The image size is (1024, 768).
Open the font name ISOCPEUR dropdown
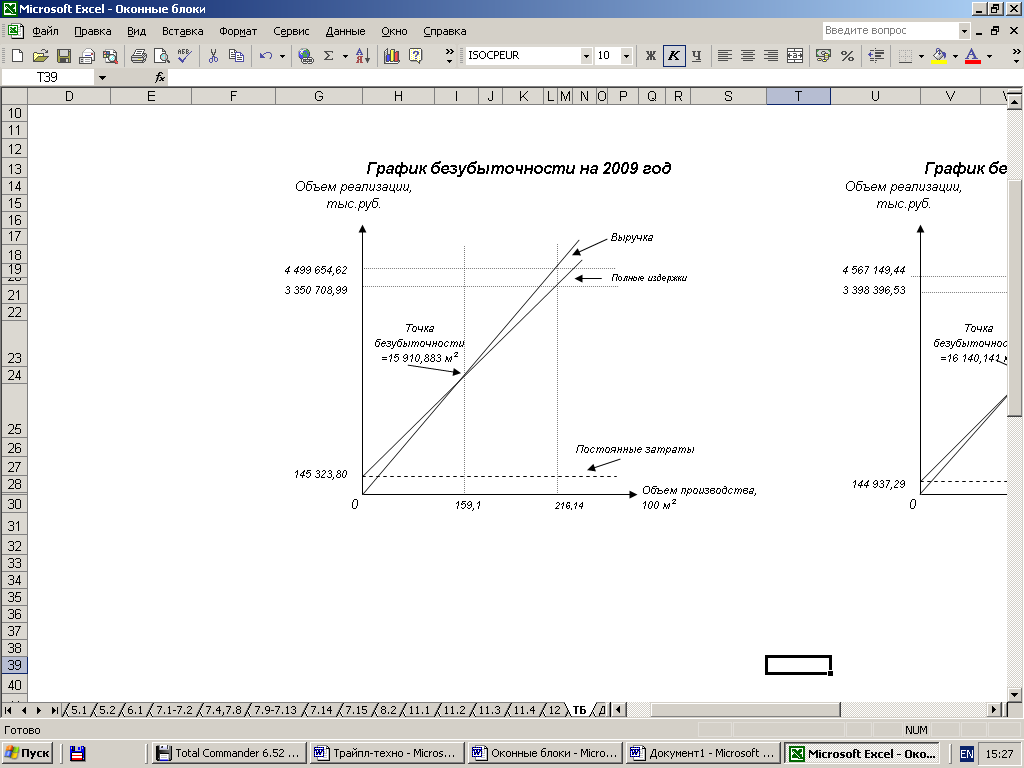point(586,56)
